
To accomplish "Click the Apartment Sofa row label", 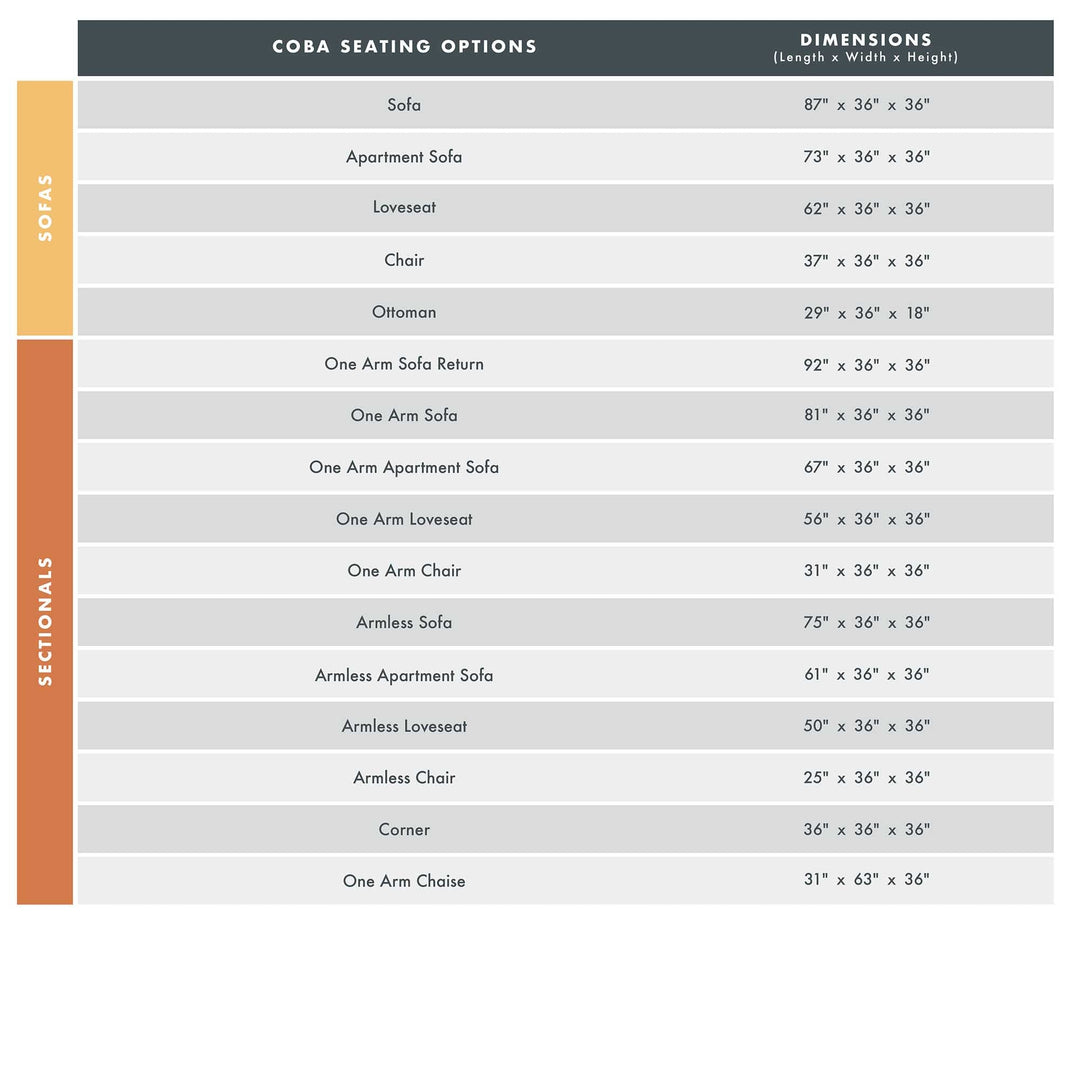I will (404, 157).
